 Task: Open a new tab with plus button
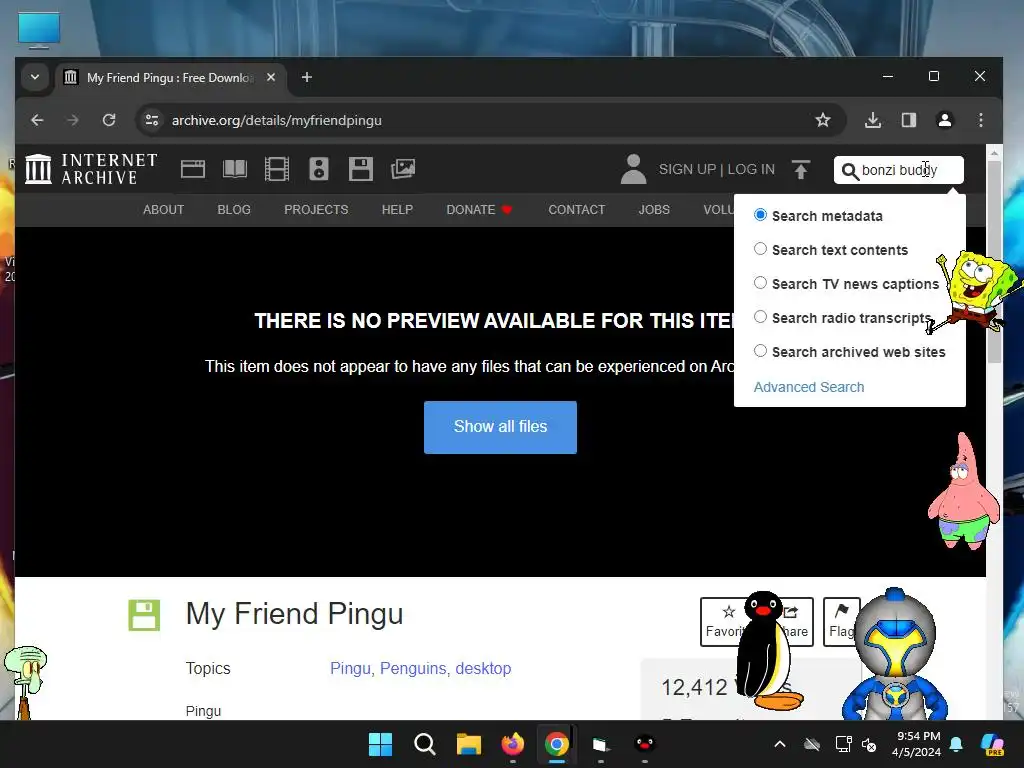coord(306,77)
